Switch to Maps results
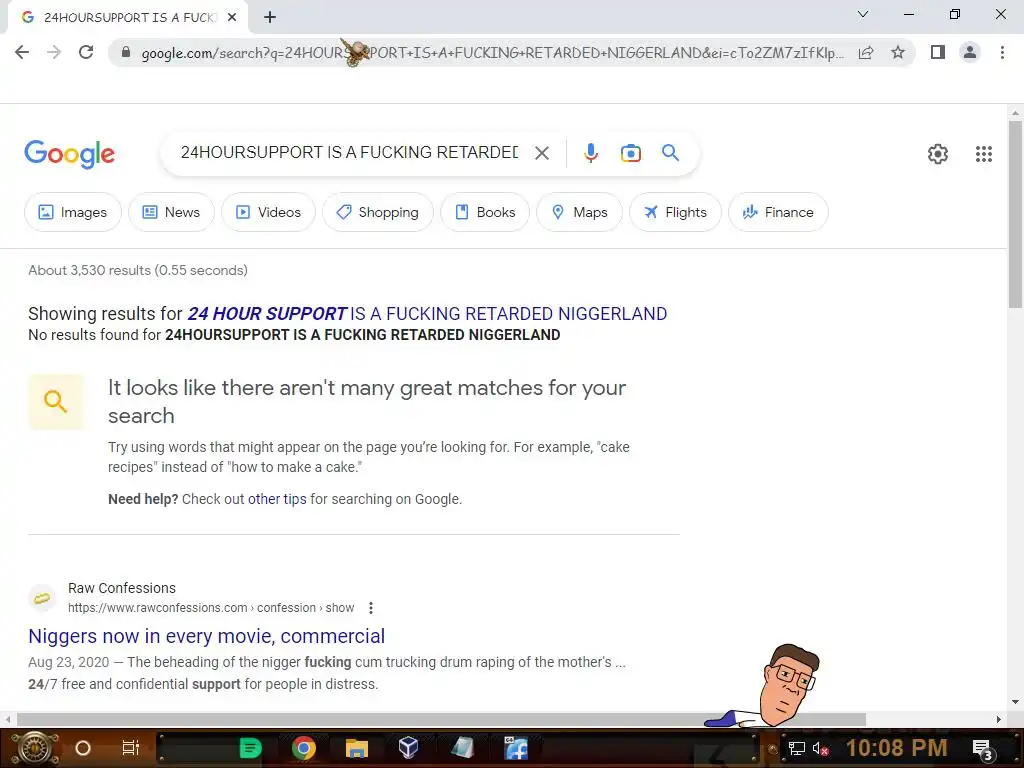 point(579,212)
